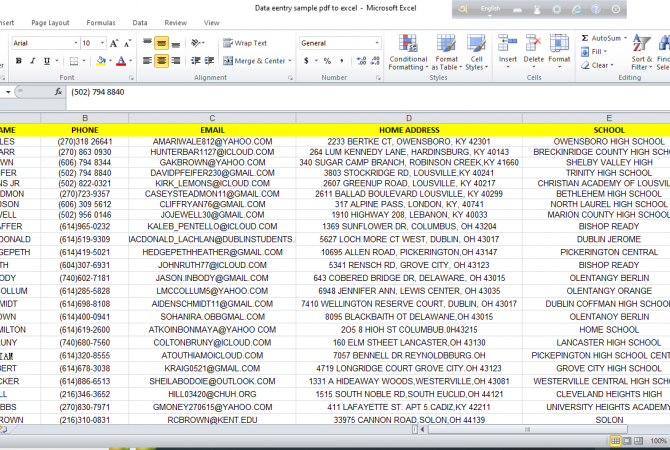Decrease font size with Shrink Font
The width and height of the screenshot is (670, 450).
click(x=127, y=43)
